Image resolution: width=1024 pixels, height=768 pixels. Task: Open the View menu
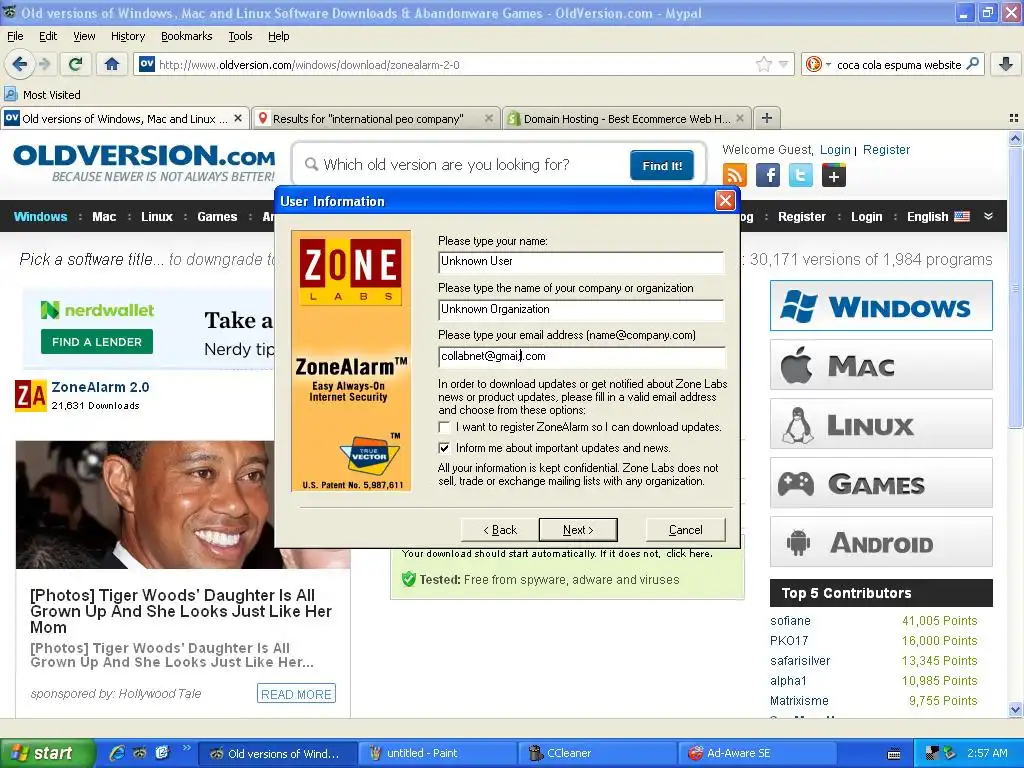point(84,36)
